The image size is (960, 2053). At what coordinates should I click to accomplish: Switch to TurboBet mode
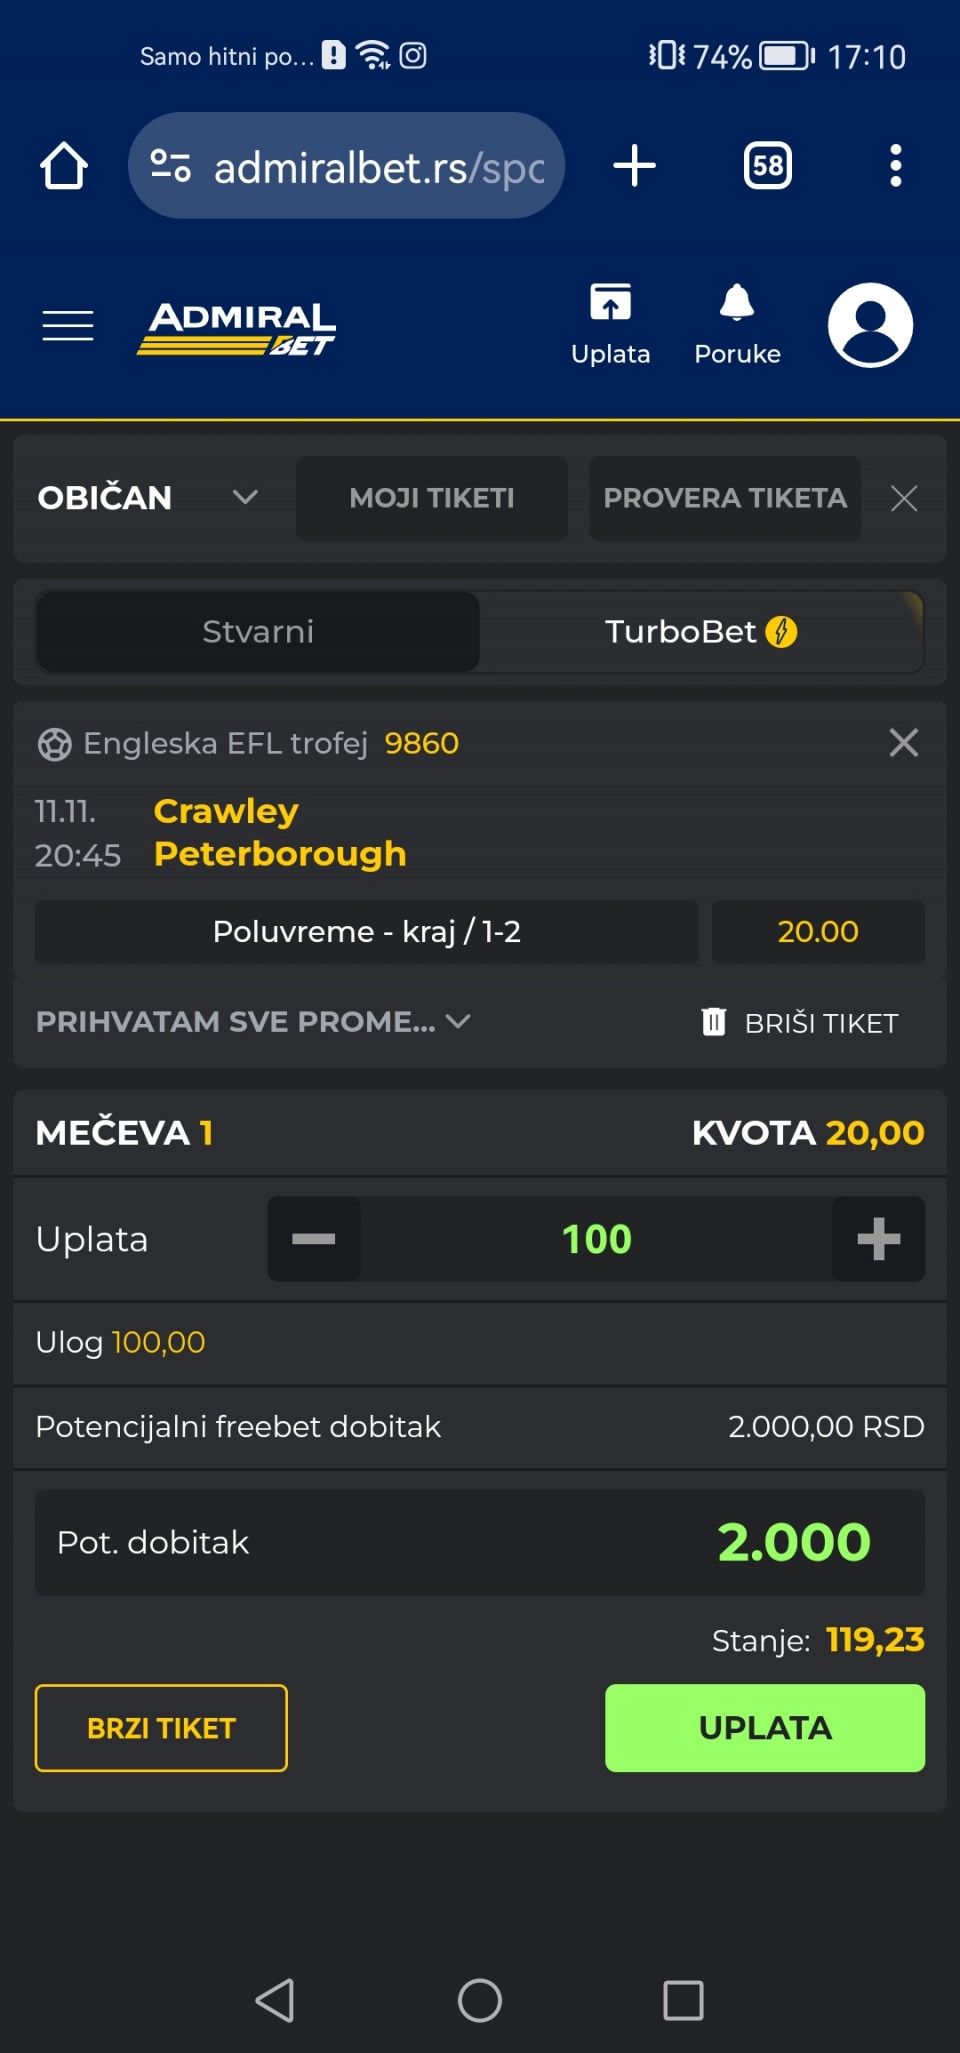(x=700, y=632)
